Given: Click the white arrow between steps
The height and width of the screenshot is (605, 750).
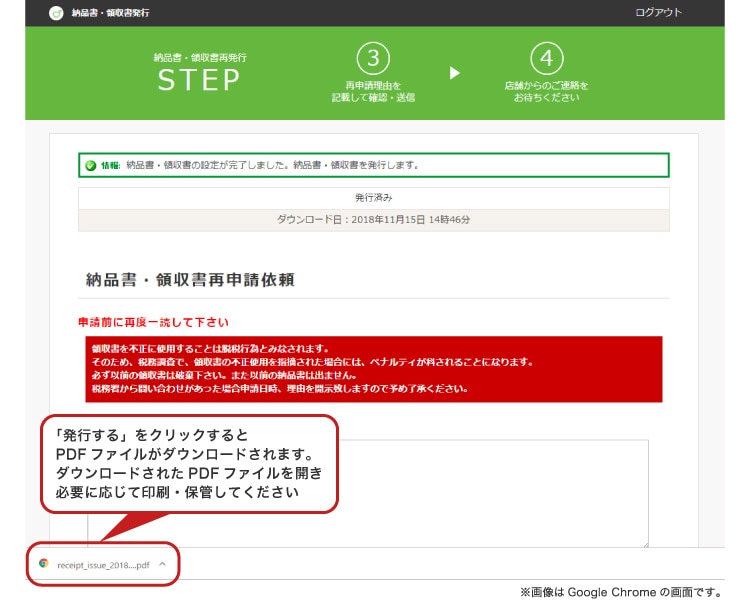Looking at the screenshot, I should click(455, 73).
